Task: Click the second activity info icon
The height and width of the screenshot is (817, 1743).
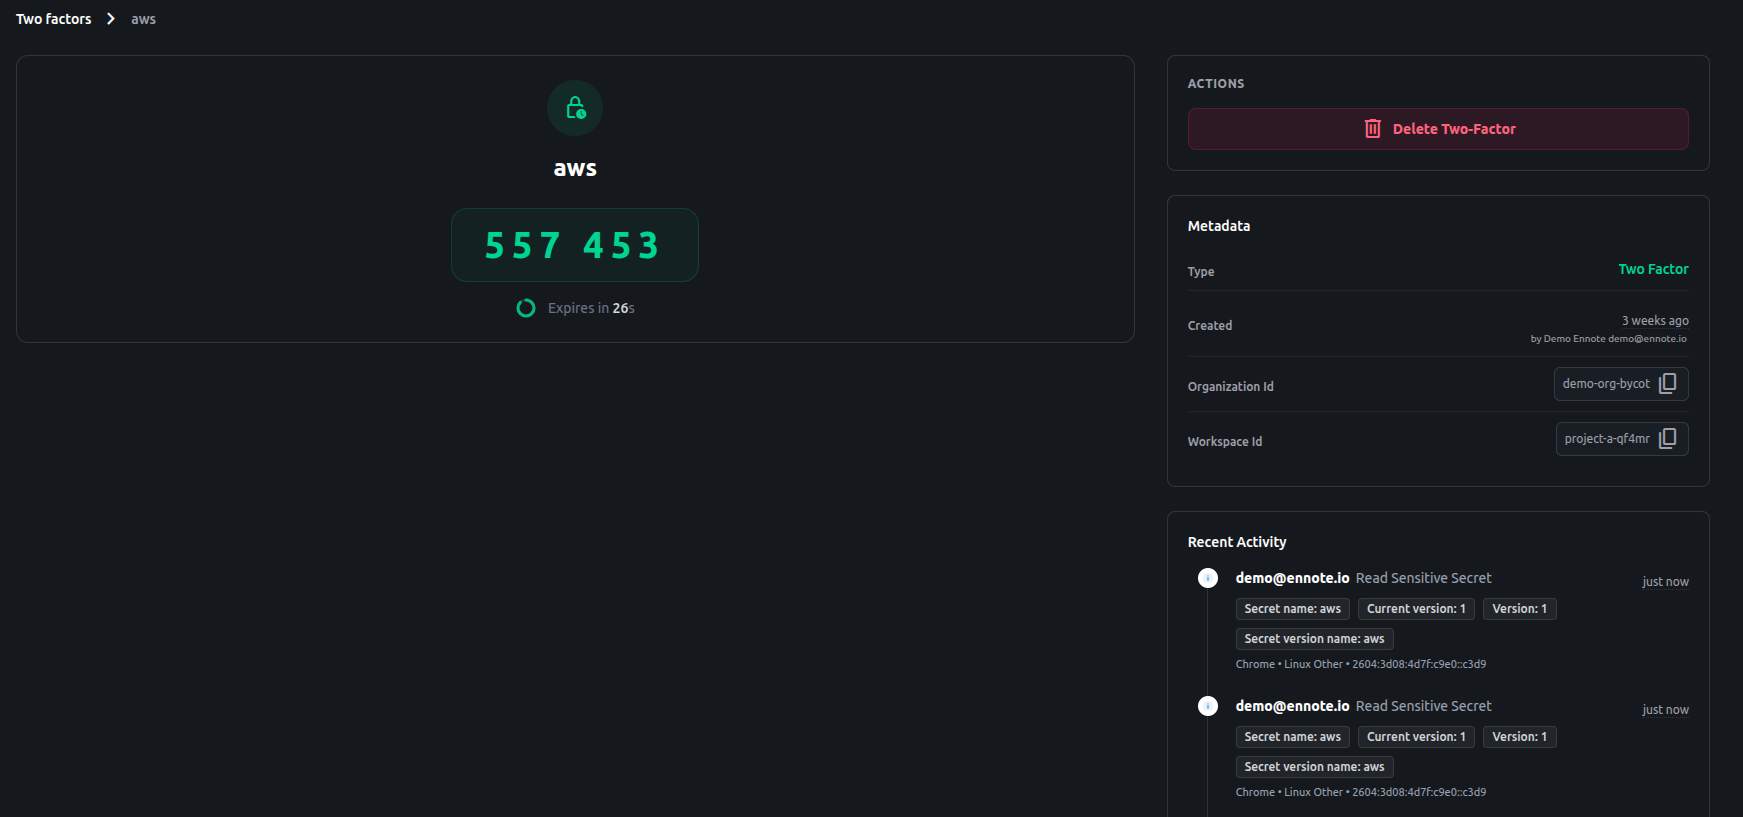Action: click(1208, 706)
